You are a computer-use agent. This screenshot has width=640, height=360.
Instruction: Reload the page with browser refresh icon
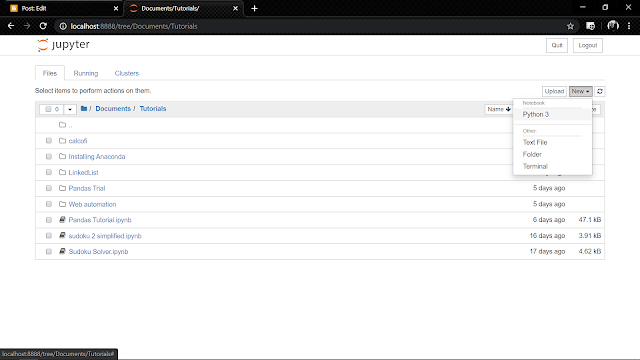pos(43,26)
